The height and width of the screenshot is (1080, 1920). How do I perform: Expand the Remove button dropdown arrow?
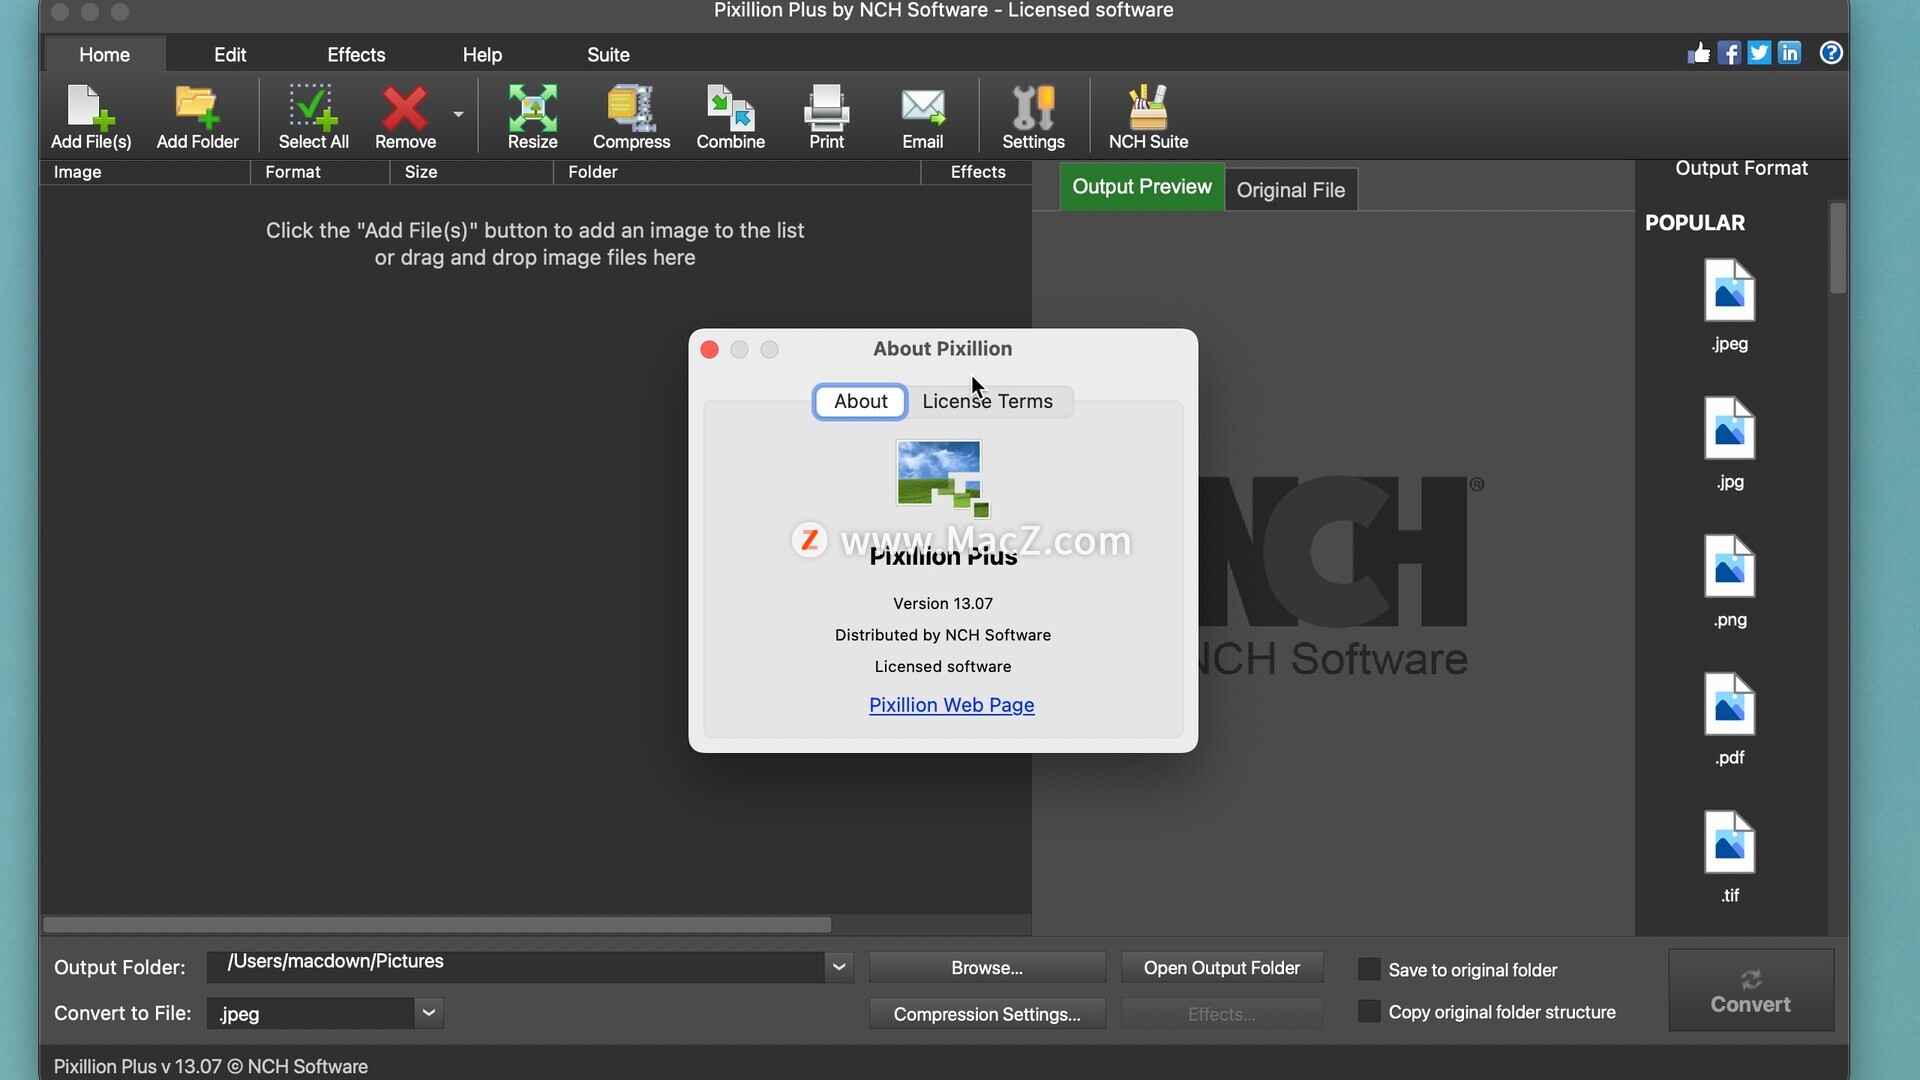pyautogui.click(x=458, y=114)
